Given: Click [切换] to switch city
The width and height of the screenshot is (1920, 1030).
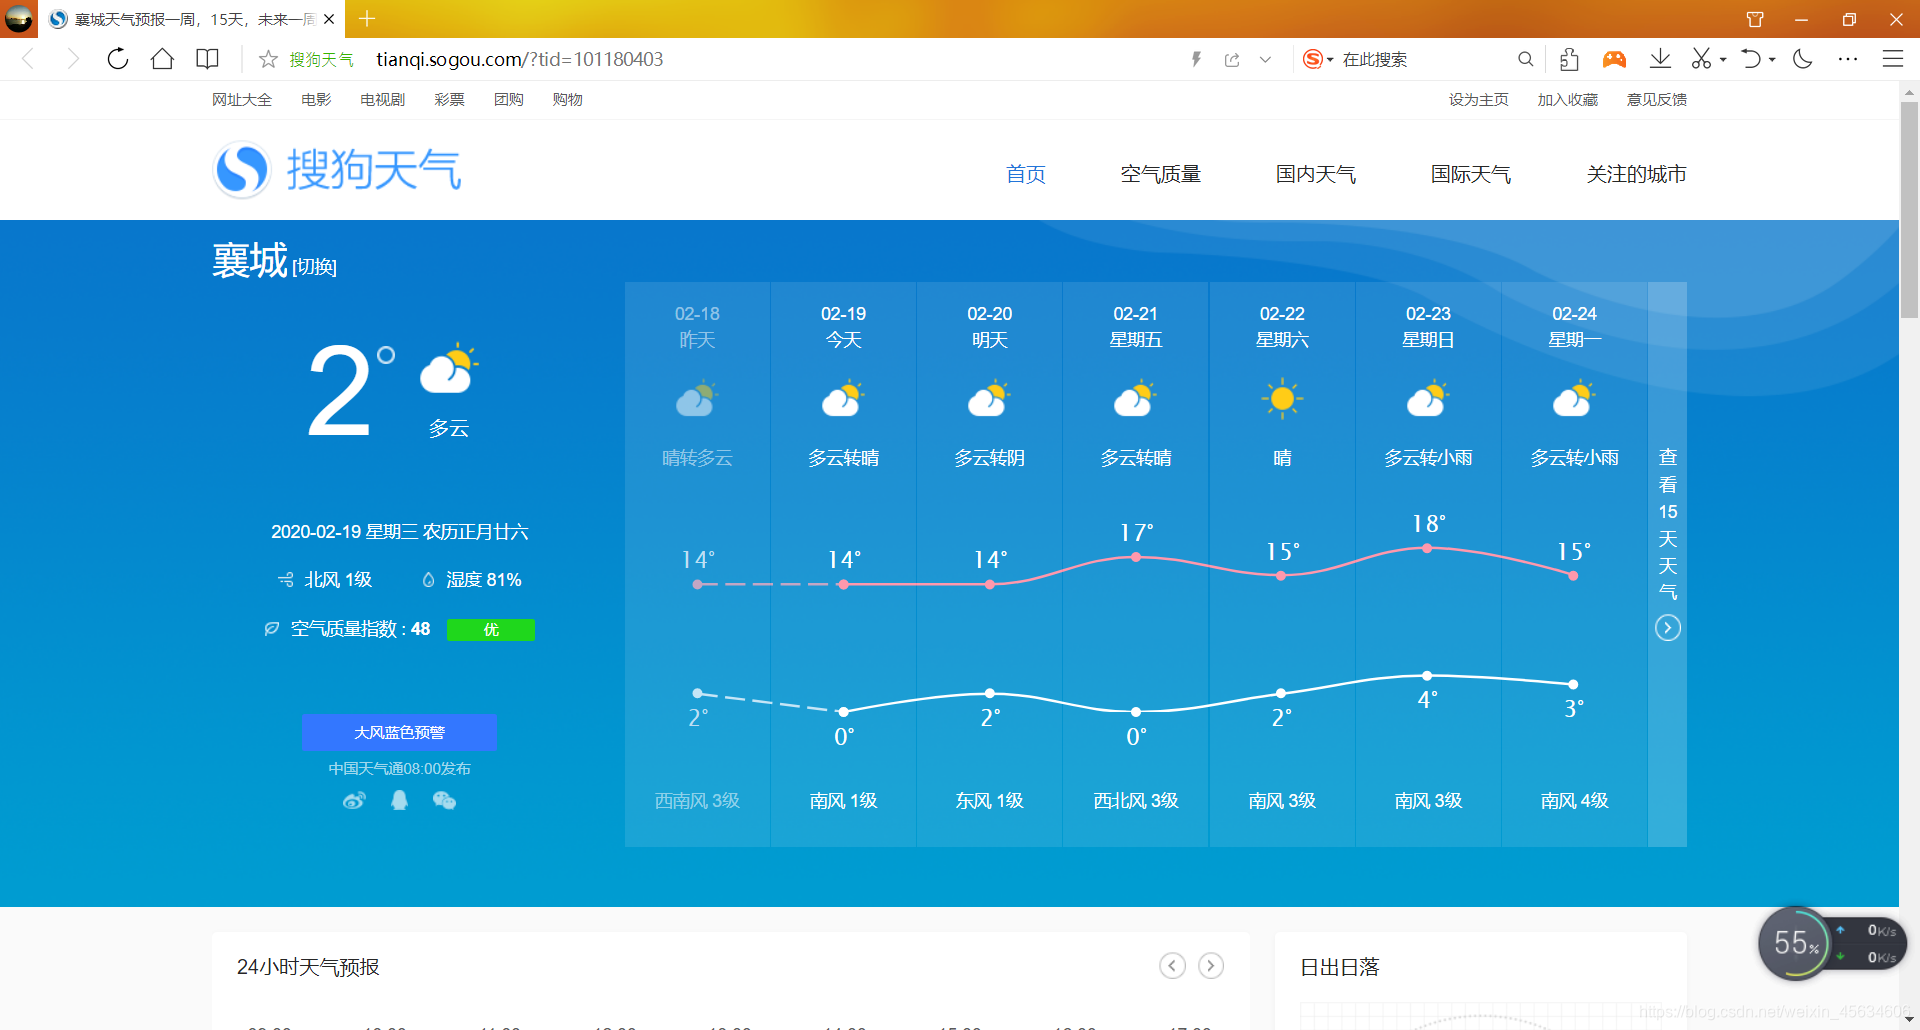Looking at the screenshot, I should pyautogui.click(x=314, y=267).
